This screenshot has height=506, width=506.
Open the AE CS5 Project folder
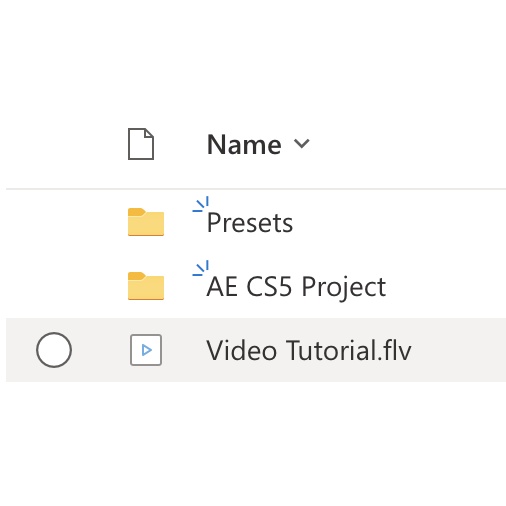click(296, 287)
